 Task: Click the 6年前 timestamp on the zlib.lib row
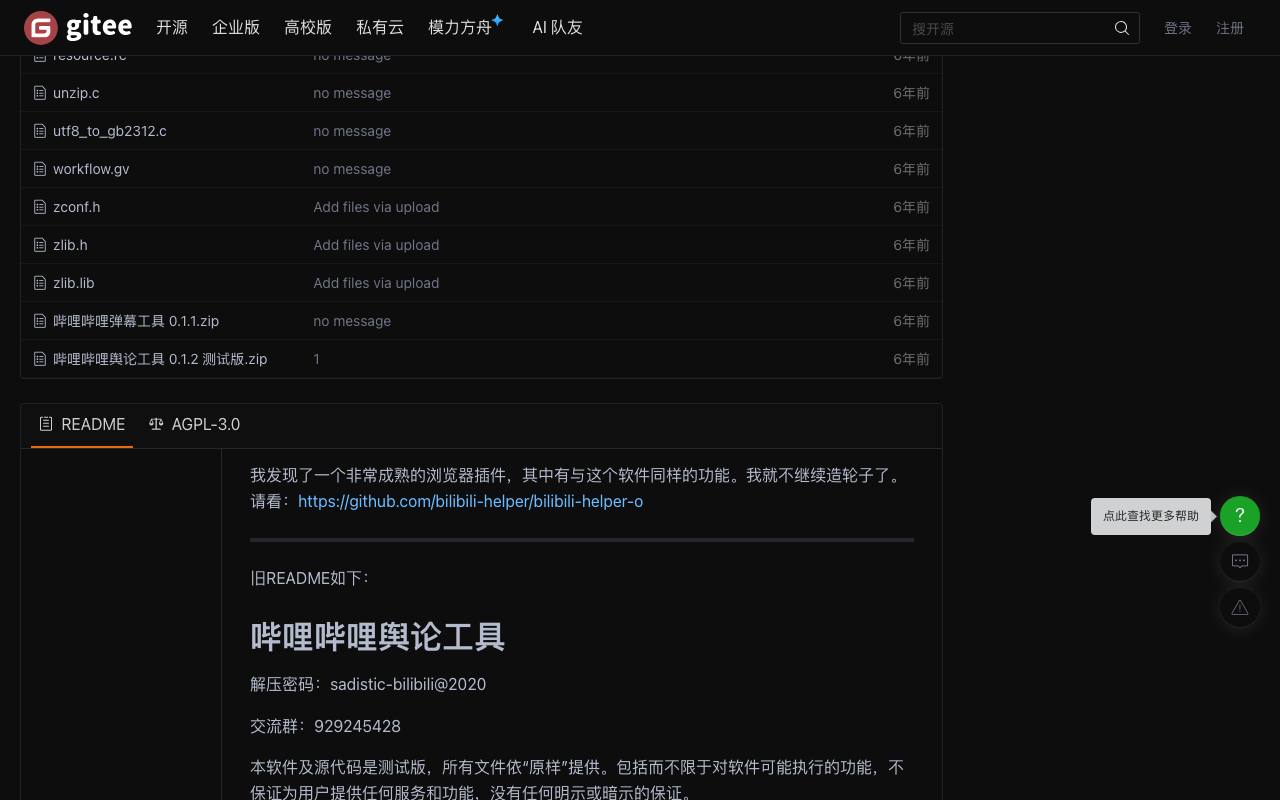(911, 283)
